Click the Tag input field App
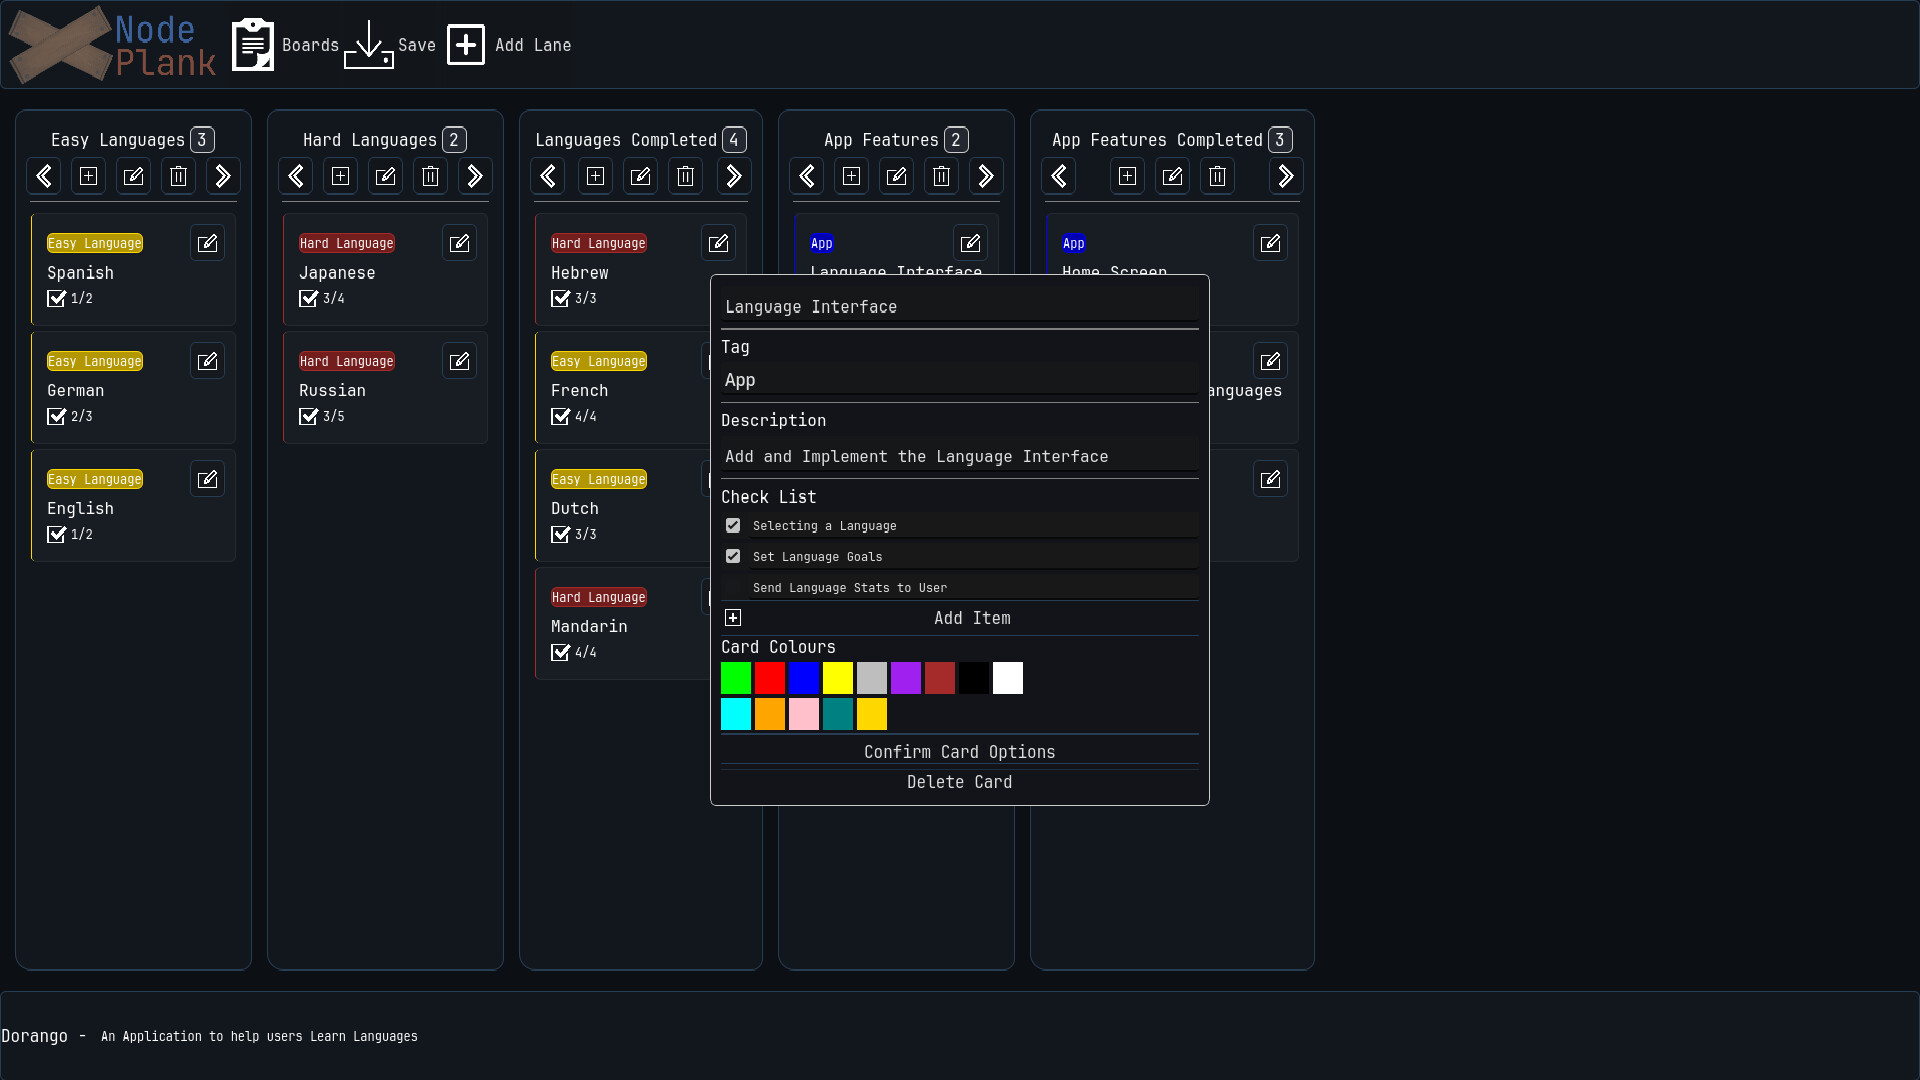This screenshot has height=1080, width=1920. [960, 380]
